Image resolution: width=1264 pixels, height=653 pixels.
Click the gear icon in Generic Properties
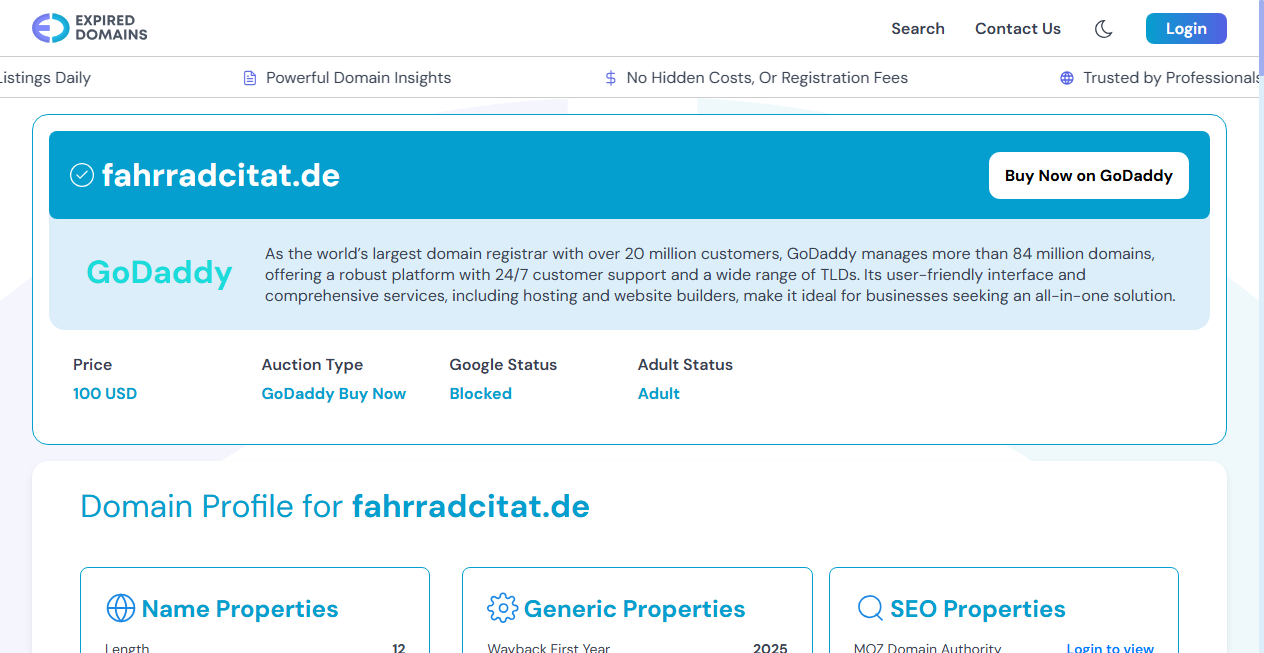point(502,608)
